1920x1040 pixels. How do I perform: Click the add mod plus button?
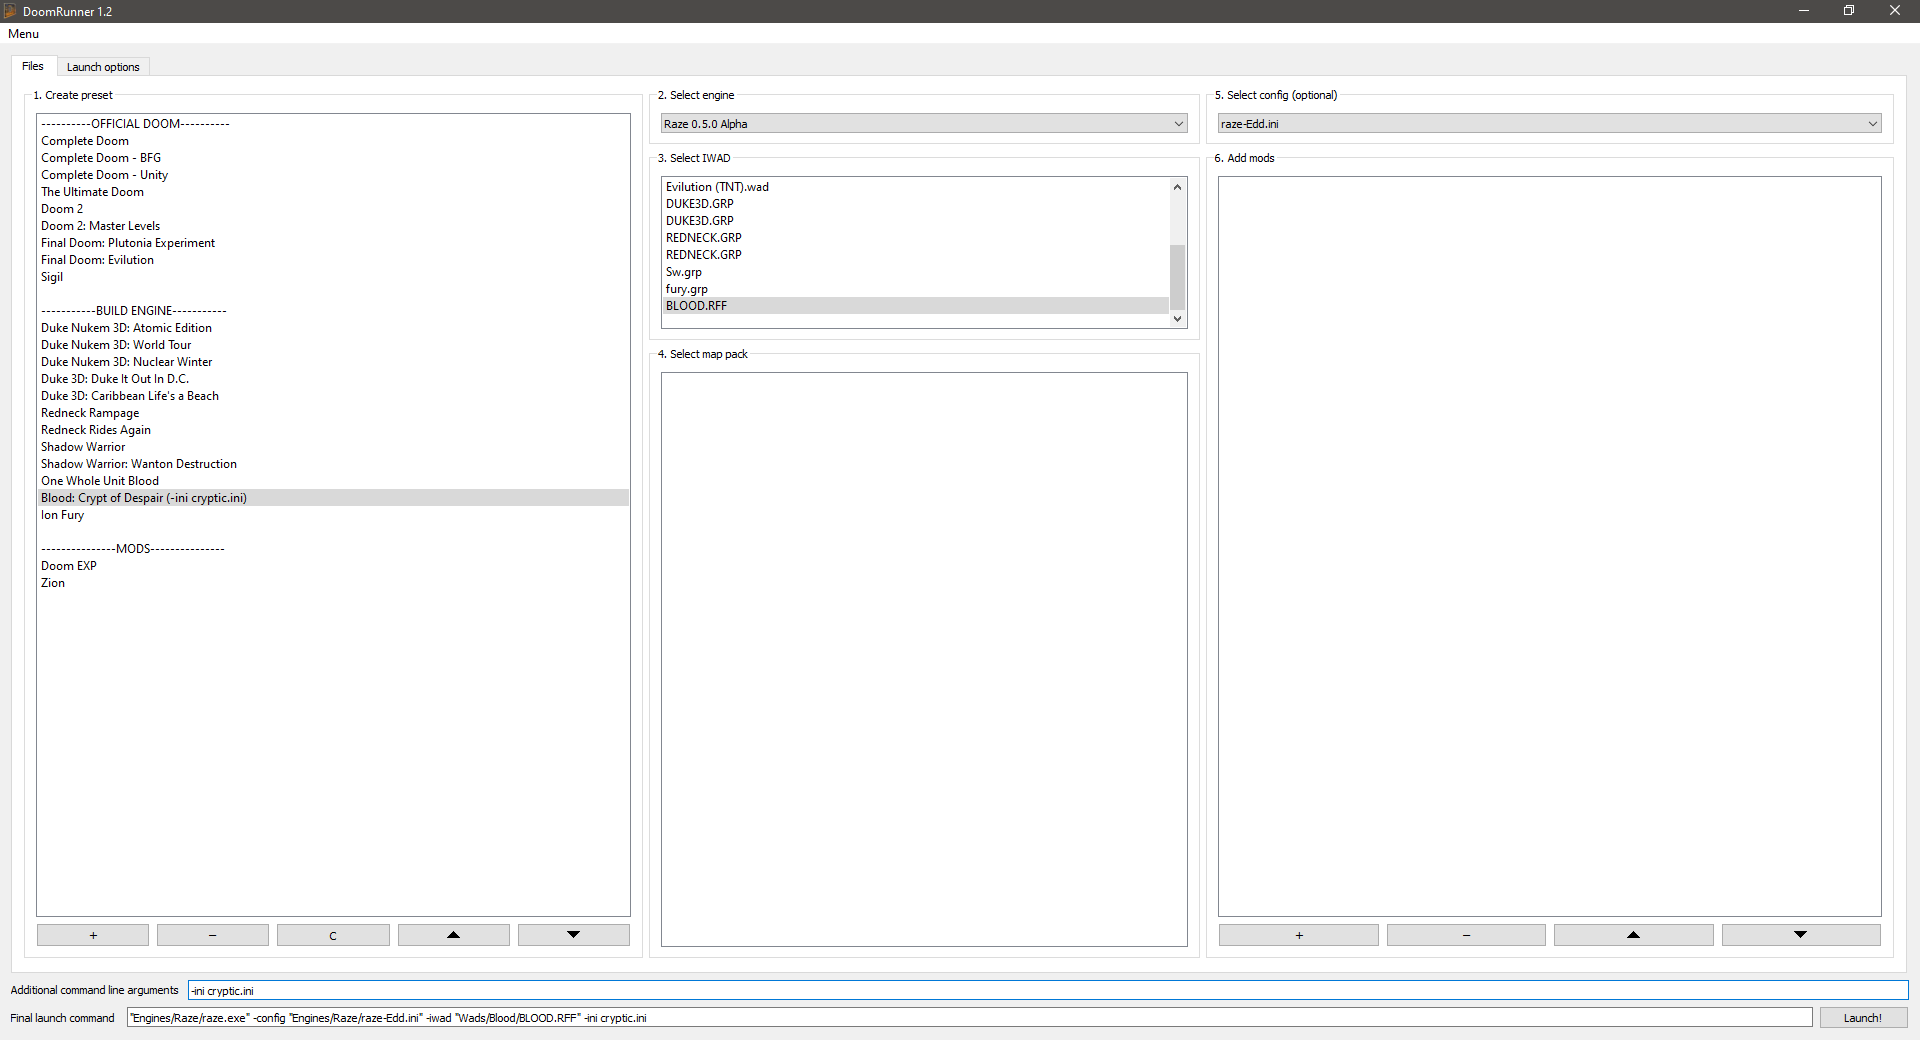[1299, 935]
